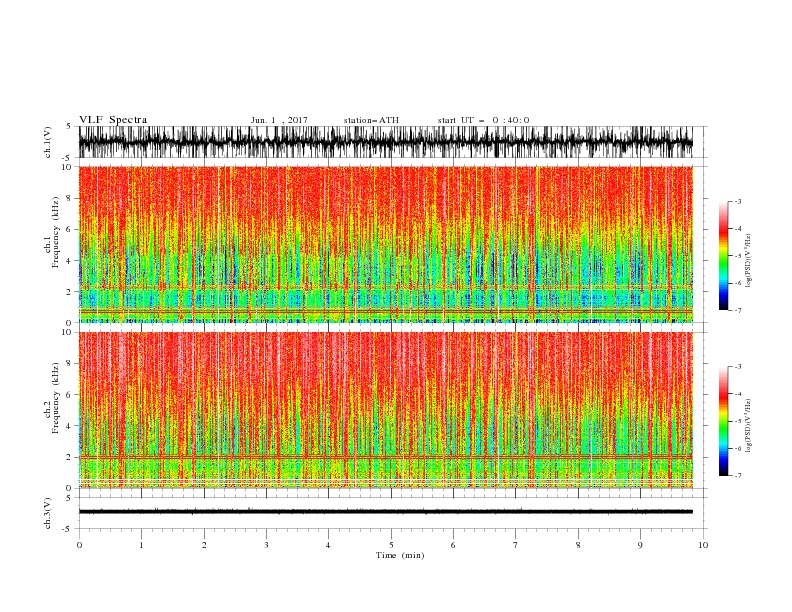
Task: Click the time axis tick label "7"
Action: 516,545
